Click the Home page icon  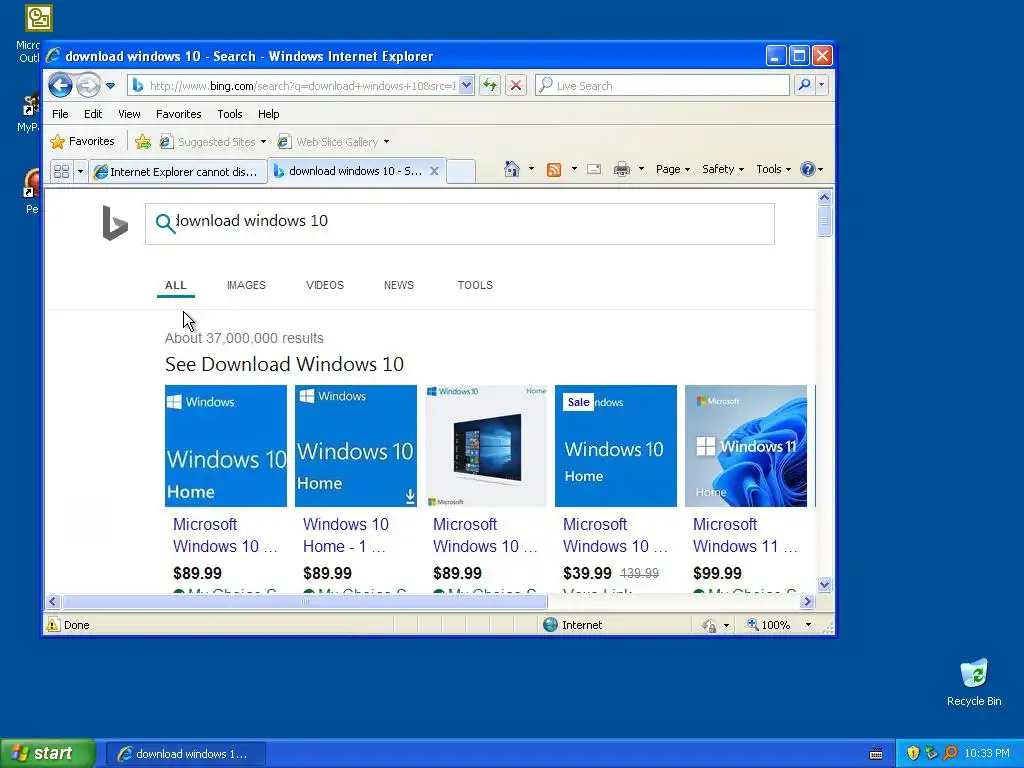(x=511, y=169)
